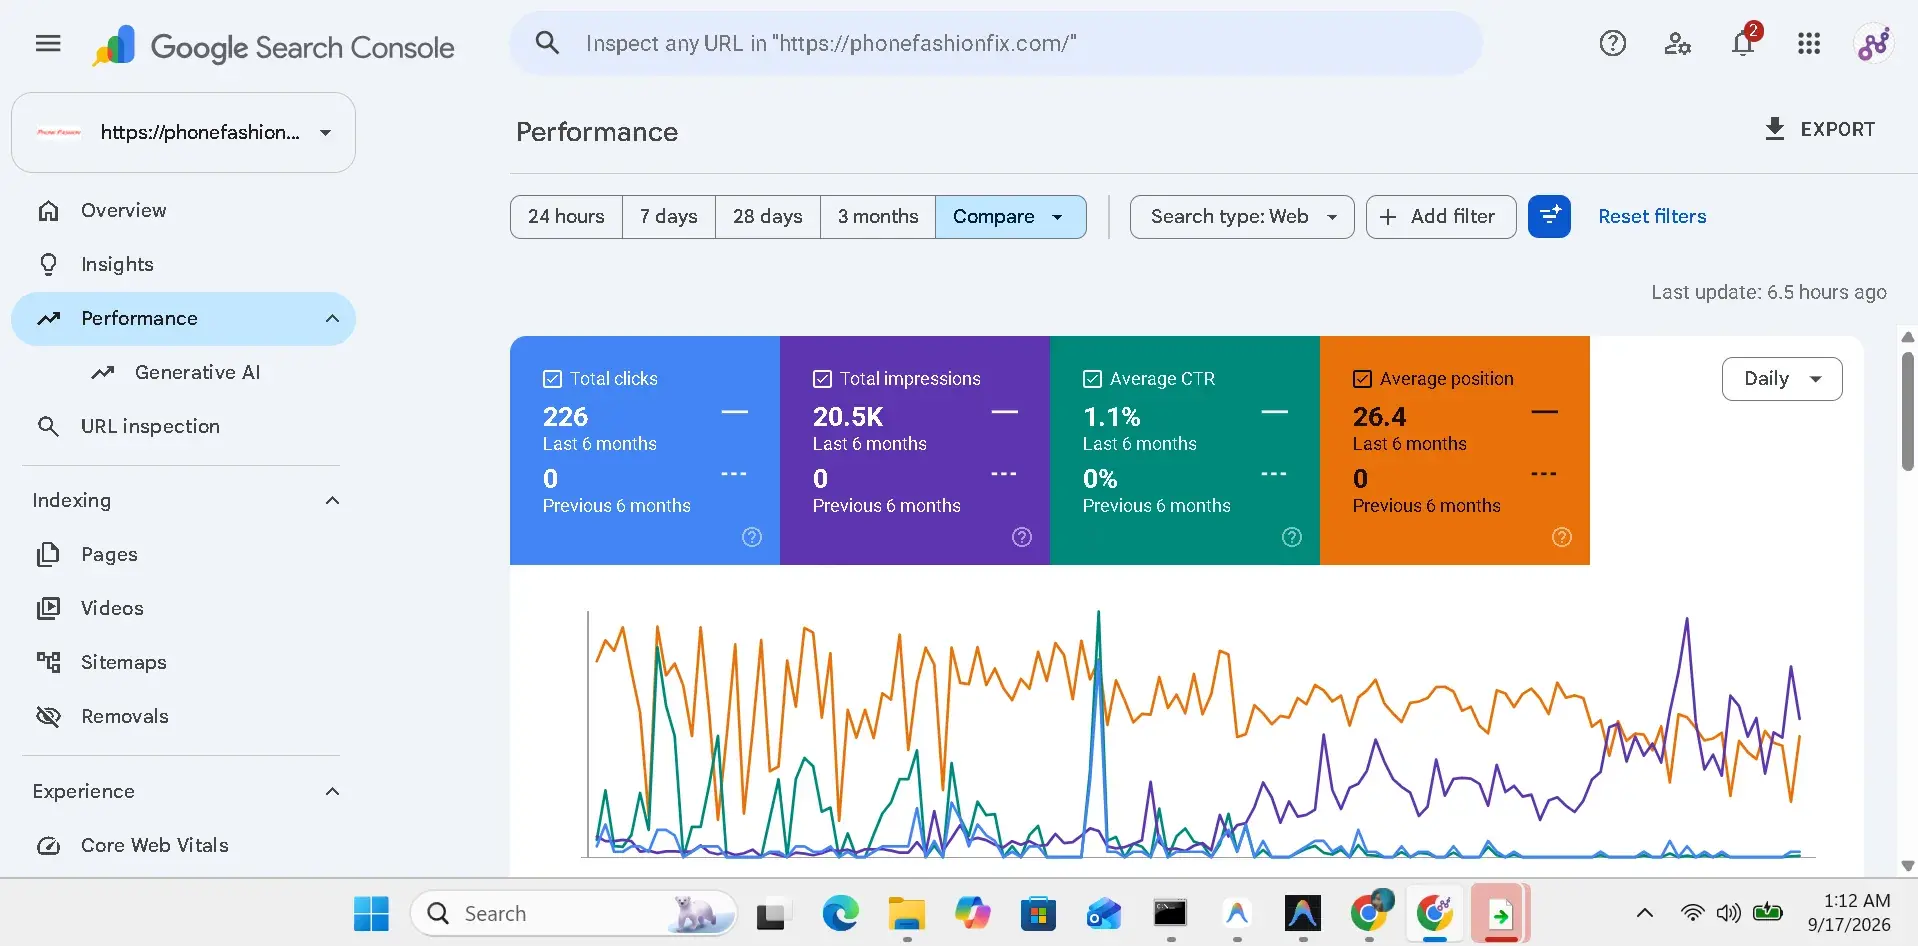The height and width of the screenshot is (946, 1918).
Task: Click the Google Search Console logo
Action: (273, 47)
